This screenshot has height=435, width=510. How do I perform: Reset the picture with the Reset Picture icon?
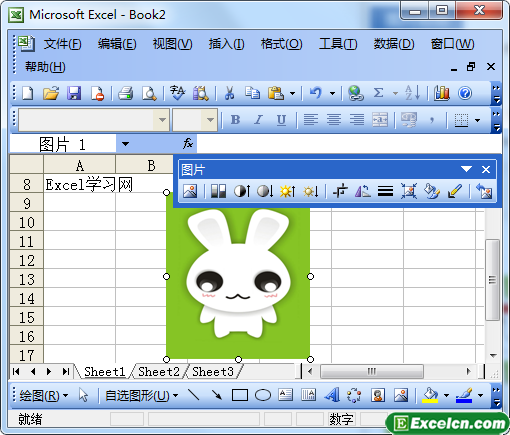tap(484, 191)
